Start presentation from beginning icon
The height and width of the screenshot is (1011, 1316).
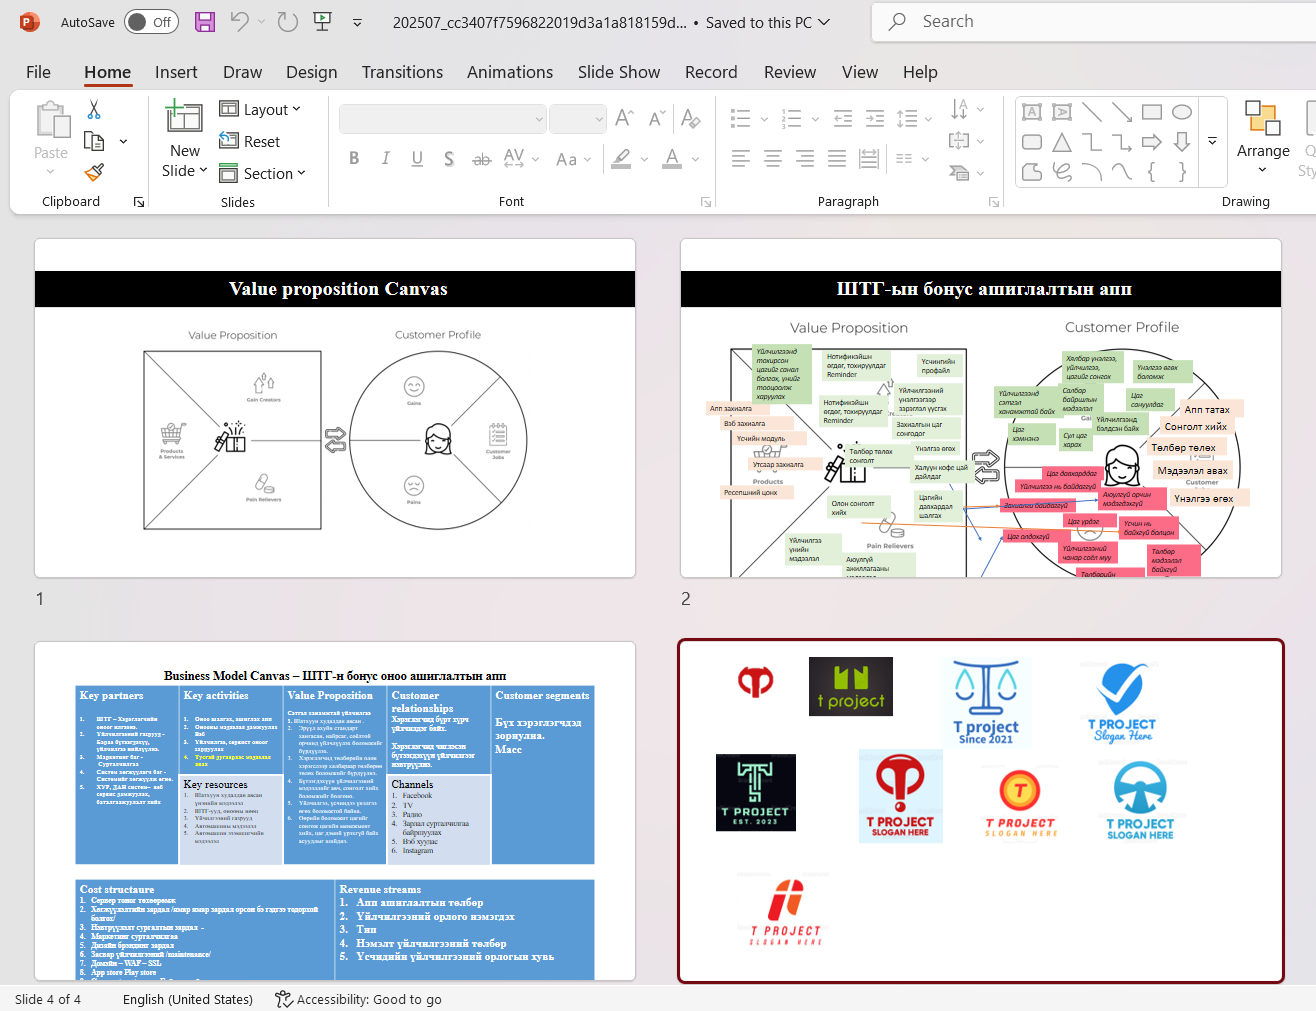click(x=322, y=21)
